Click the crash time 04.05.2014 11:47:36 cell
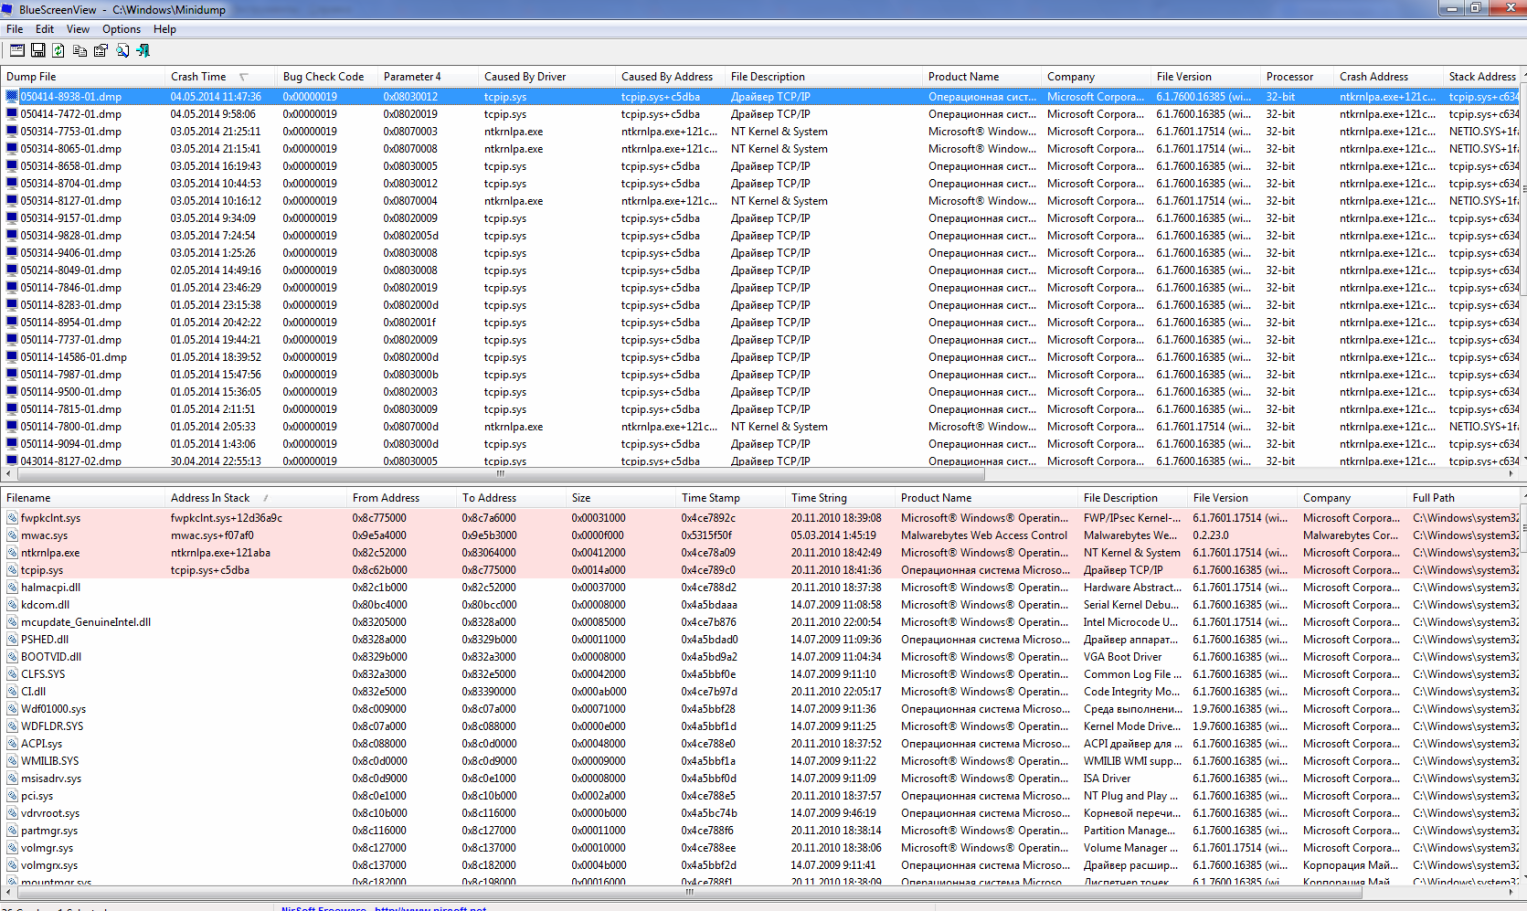The image size is (1527, 911). point(216,97)
